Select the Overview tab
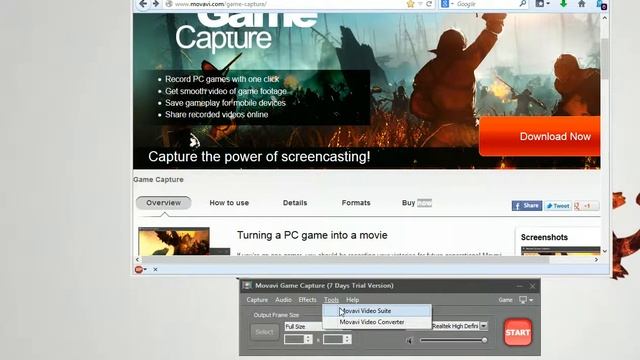Image resolution: width=640 pixels, height=360 pixels. [x=163, y=203]
